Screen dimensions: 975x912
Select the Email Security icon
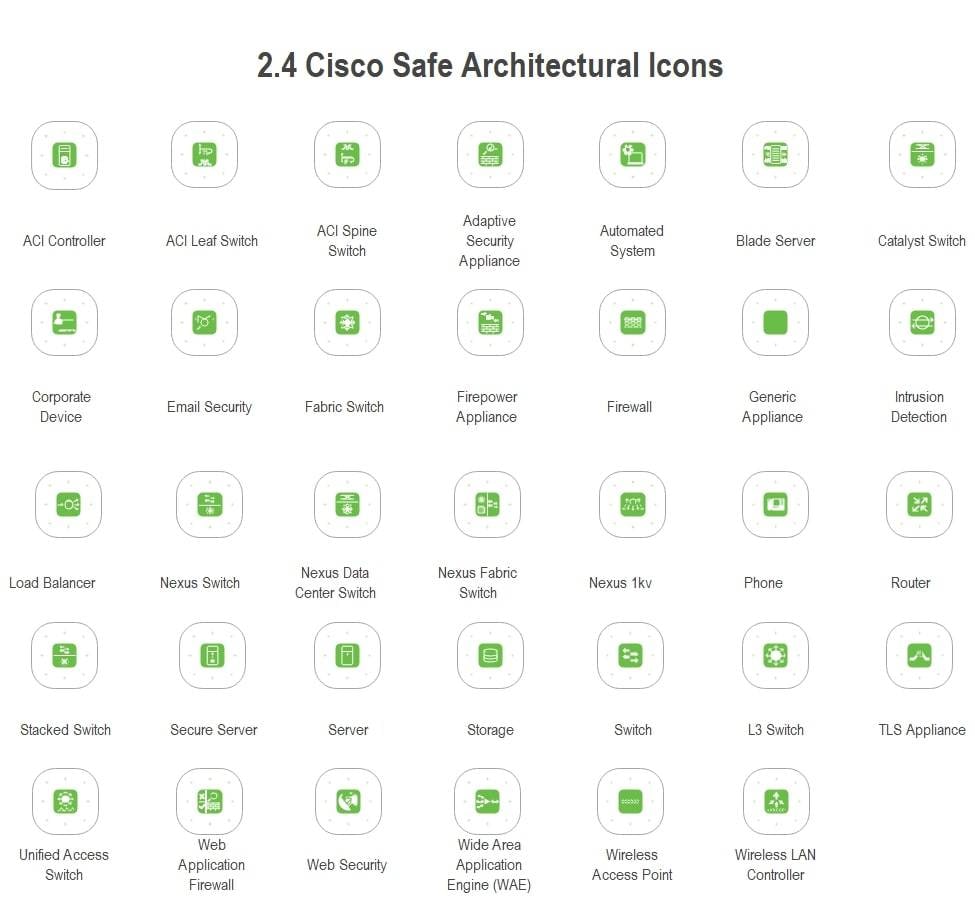click(205, 322)
